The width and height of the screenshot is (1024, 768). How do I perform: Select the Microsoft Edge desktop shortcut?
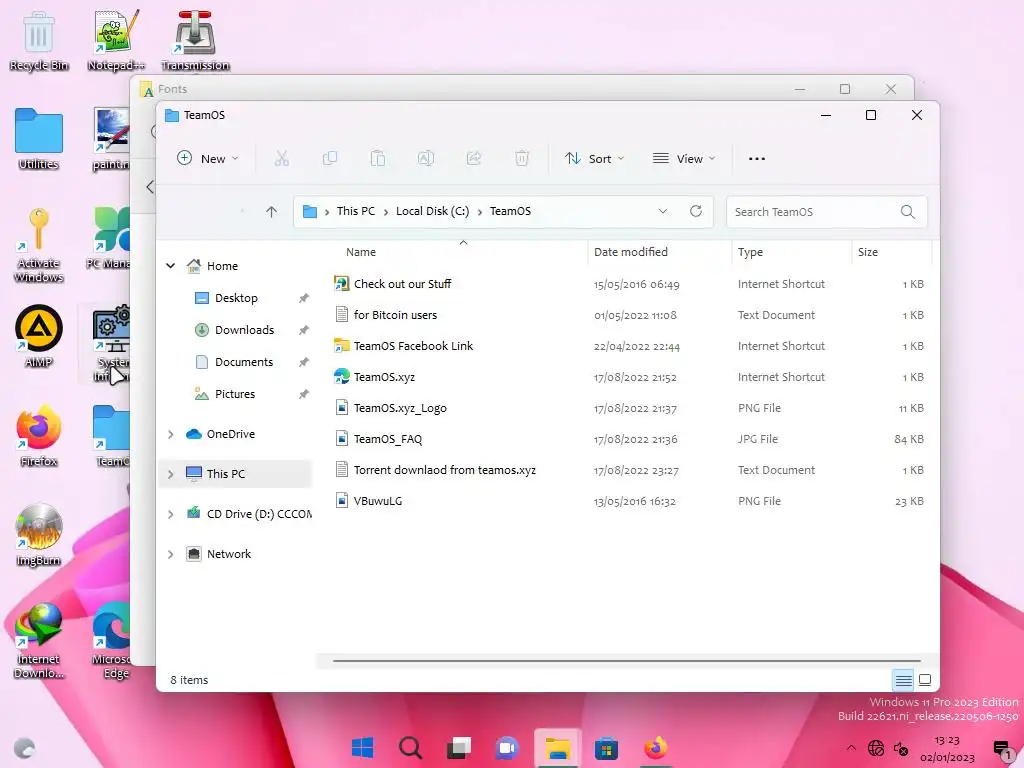pyautogui.click(x=112, y=640)
